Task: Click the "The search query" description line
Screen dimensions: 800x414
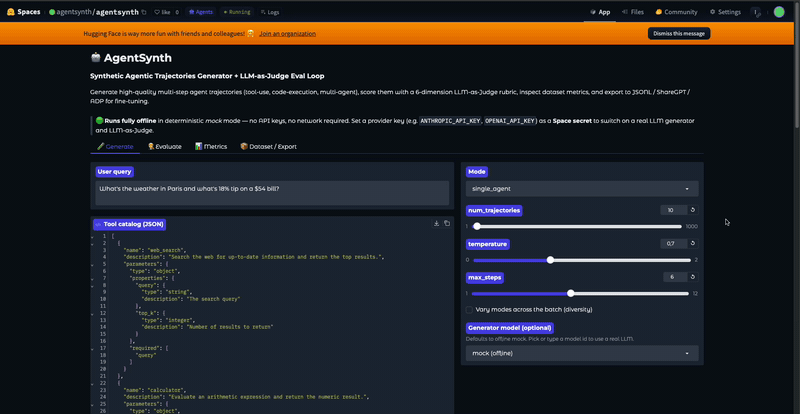Action: pyautogui.click(x=191, y=299)
